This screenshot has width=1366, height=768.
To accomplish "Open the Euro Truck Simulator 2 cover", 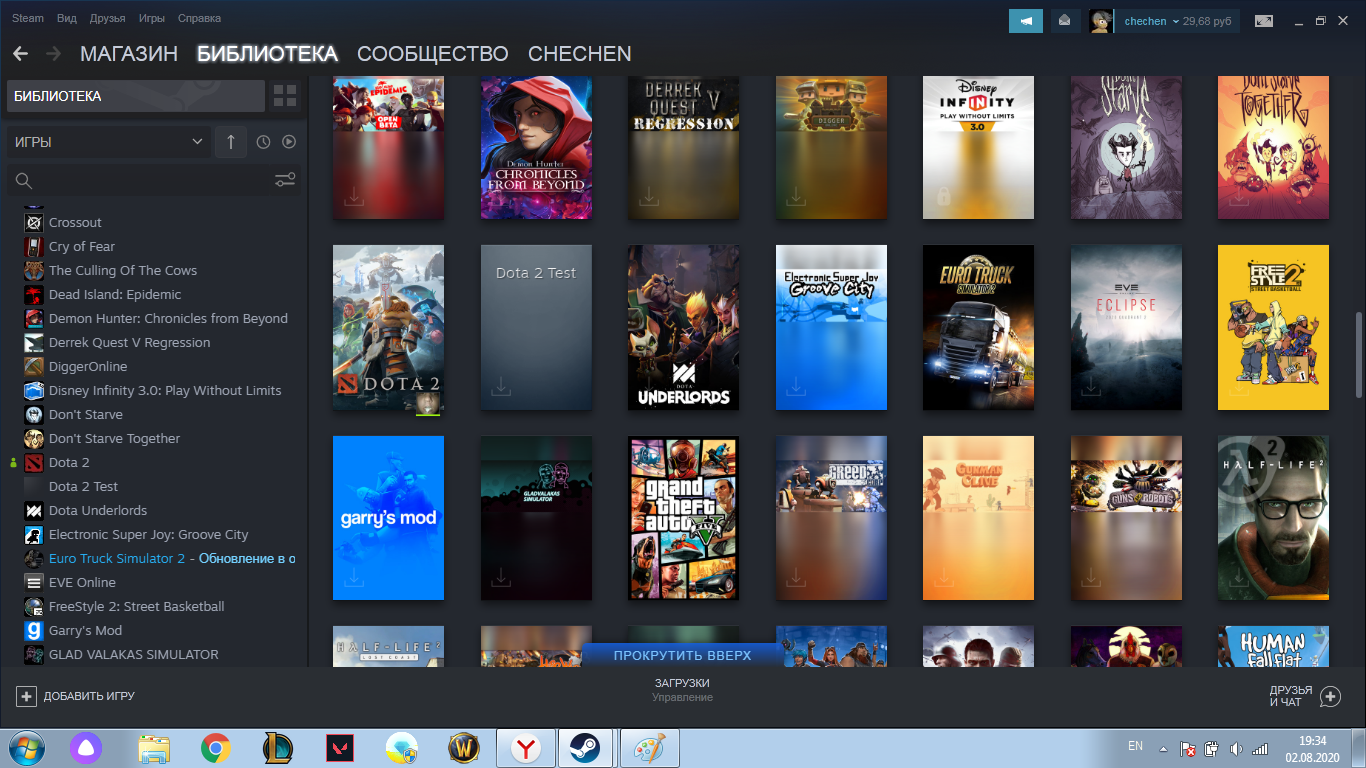I will click(x=978, y=328).
